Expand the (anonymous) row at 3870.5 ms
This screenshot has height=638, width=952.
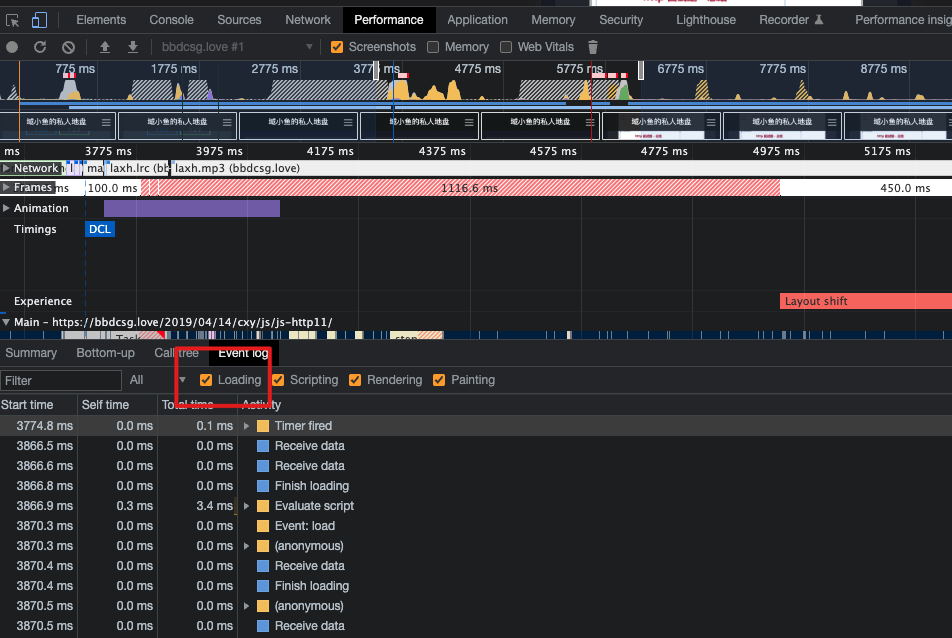246,606
